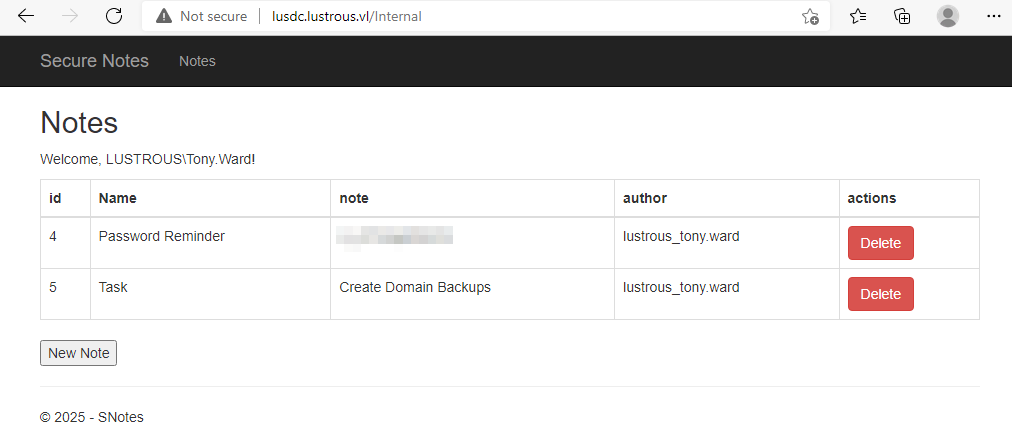The width and height of the screenshot is (1012, 435).
Task: Delete the Task note
Action: [x=880, y=294]
